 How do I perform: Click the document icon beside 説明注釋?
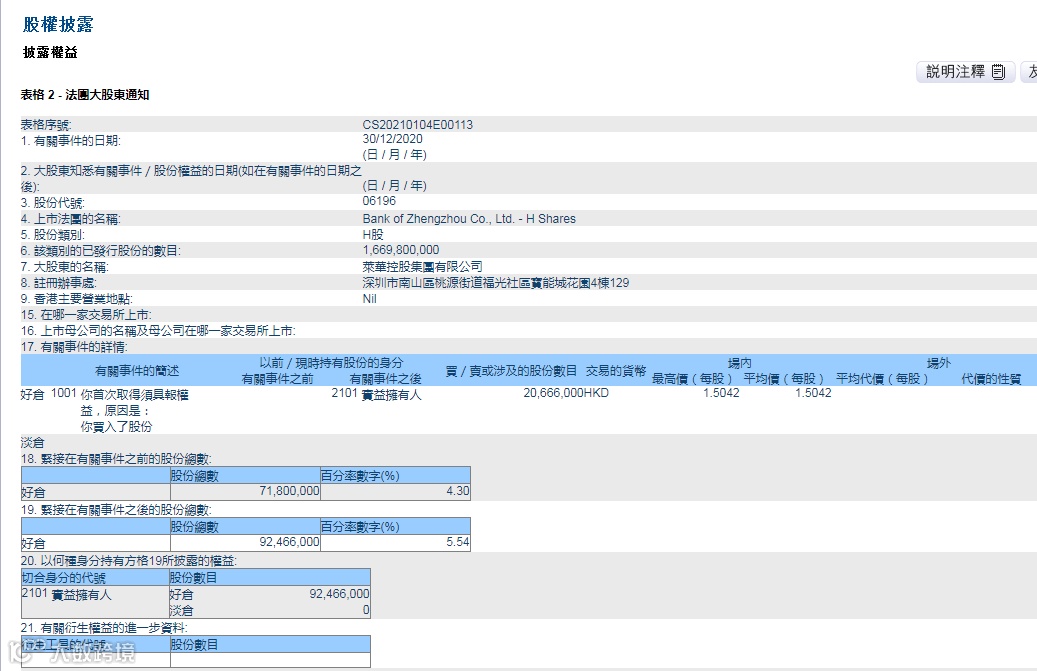[999, 72]
